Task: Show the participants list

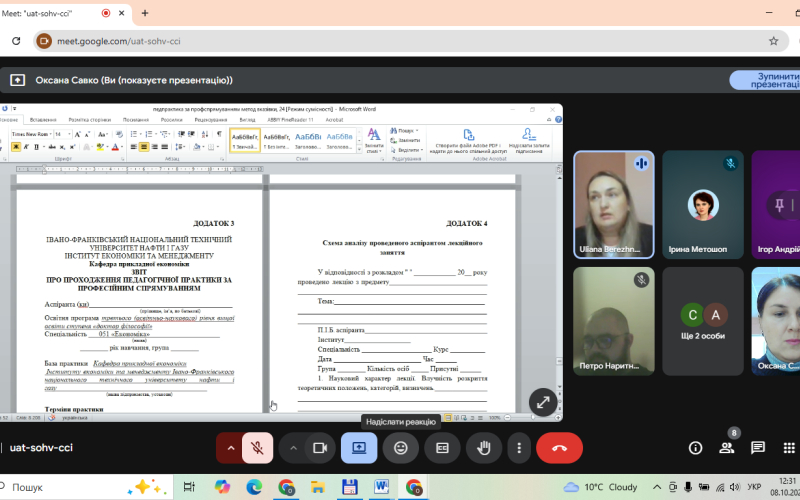Action: pos(727,448)
